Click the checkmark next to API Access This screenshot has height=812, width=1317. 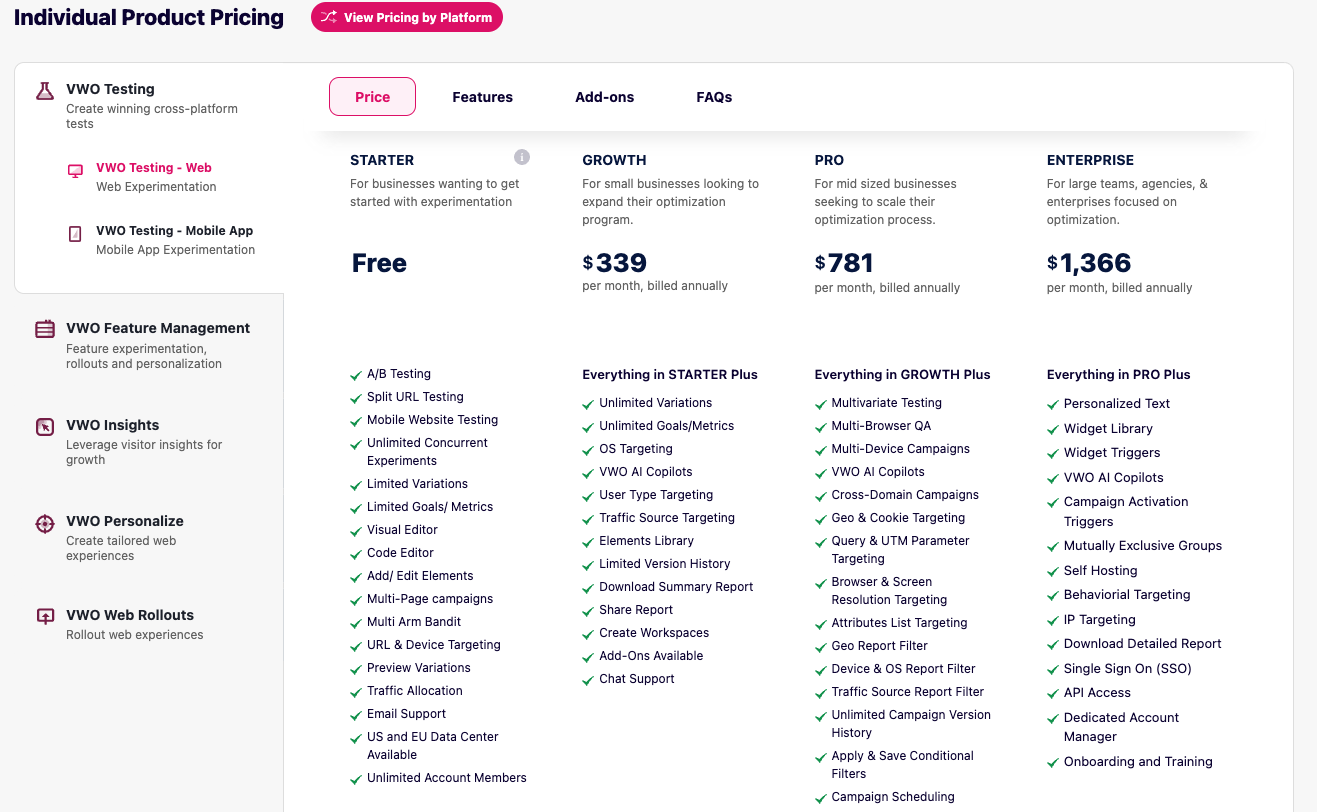point(1052,695)
